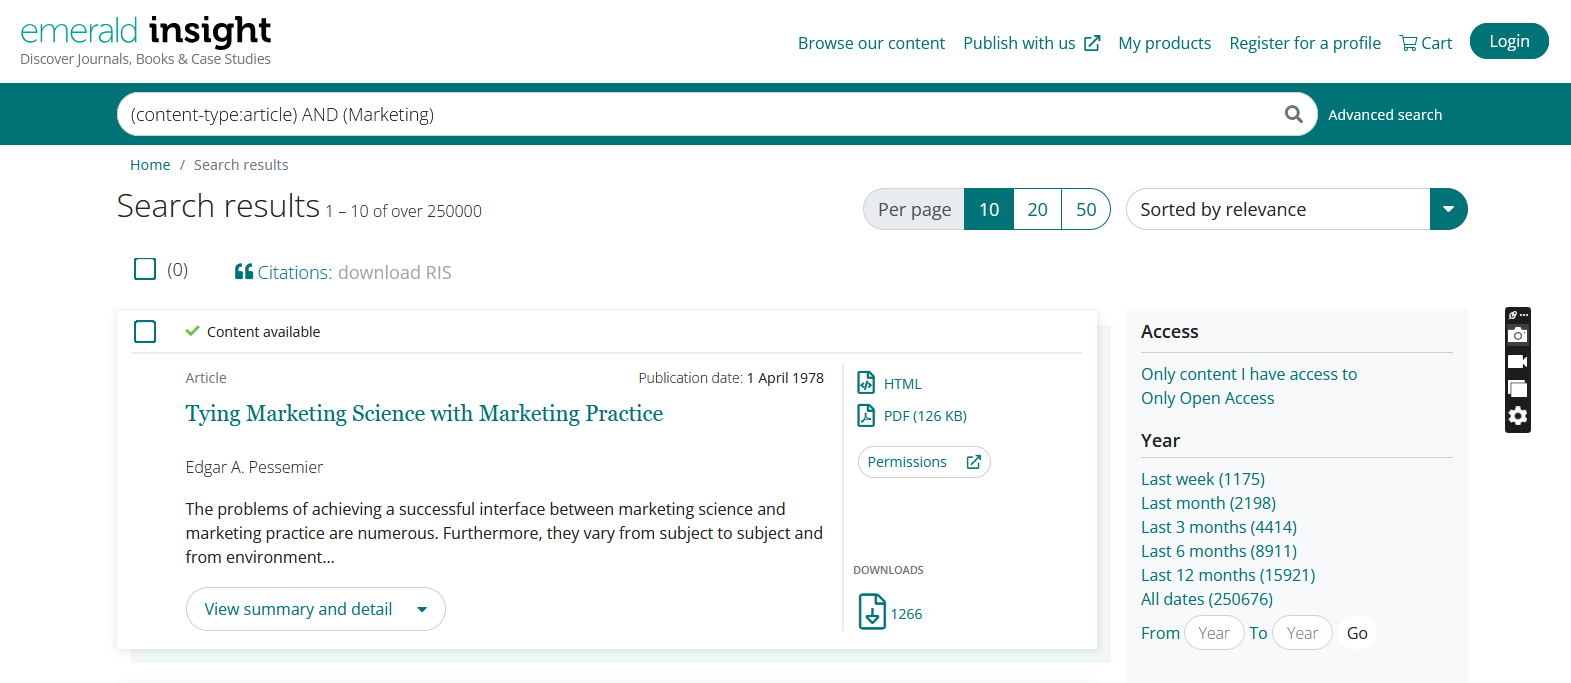Click the camera screenshot icon
Viewport: 1571px width, 683px height.
[1517, 335]
